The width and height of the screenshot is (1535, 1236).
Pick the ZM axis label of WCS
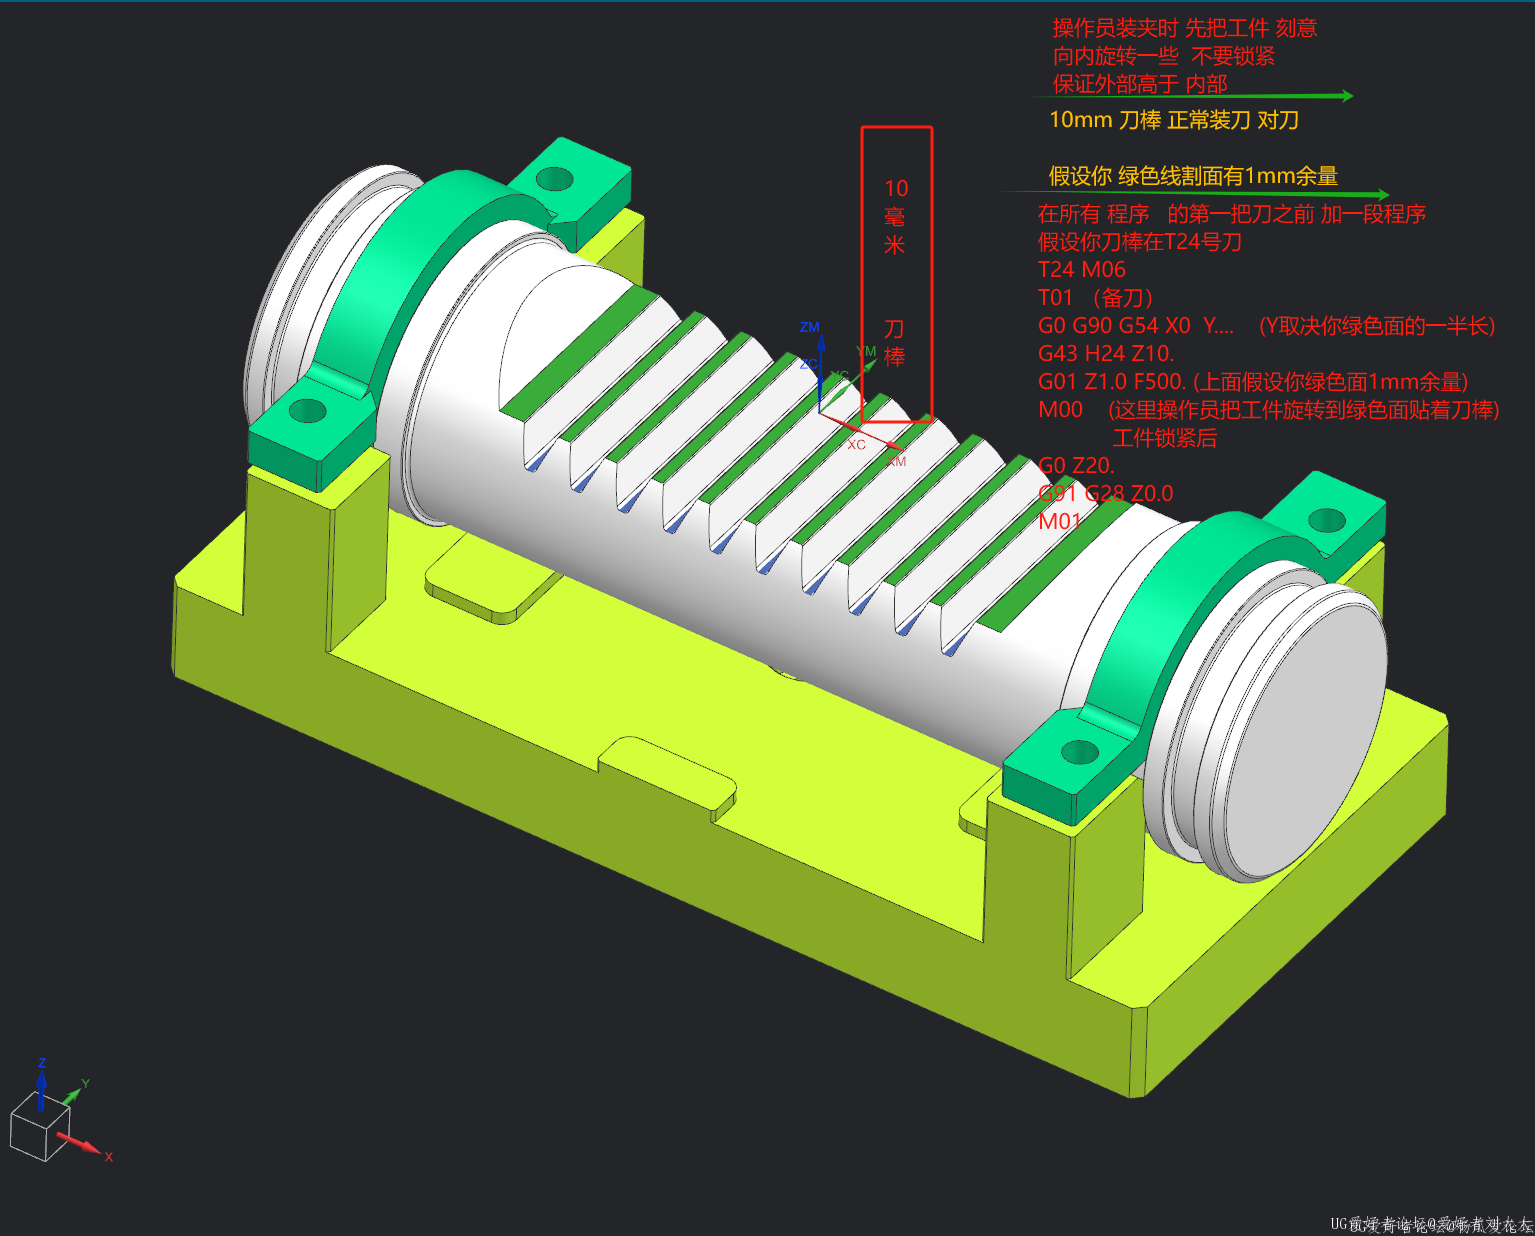point(809,327)
